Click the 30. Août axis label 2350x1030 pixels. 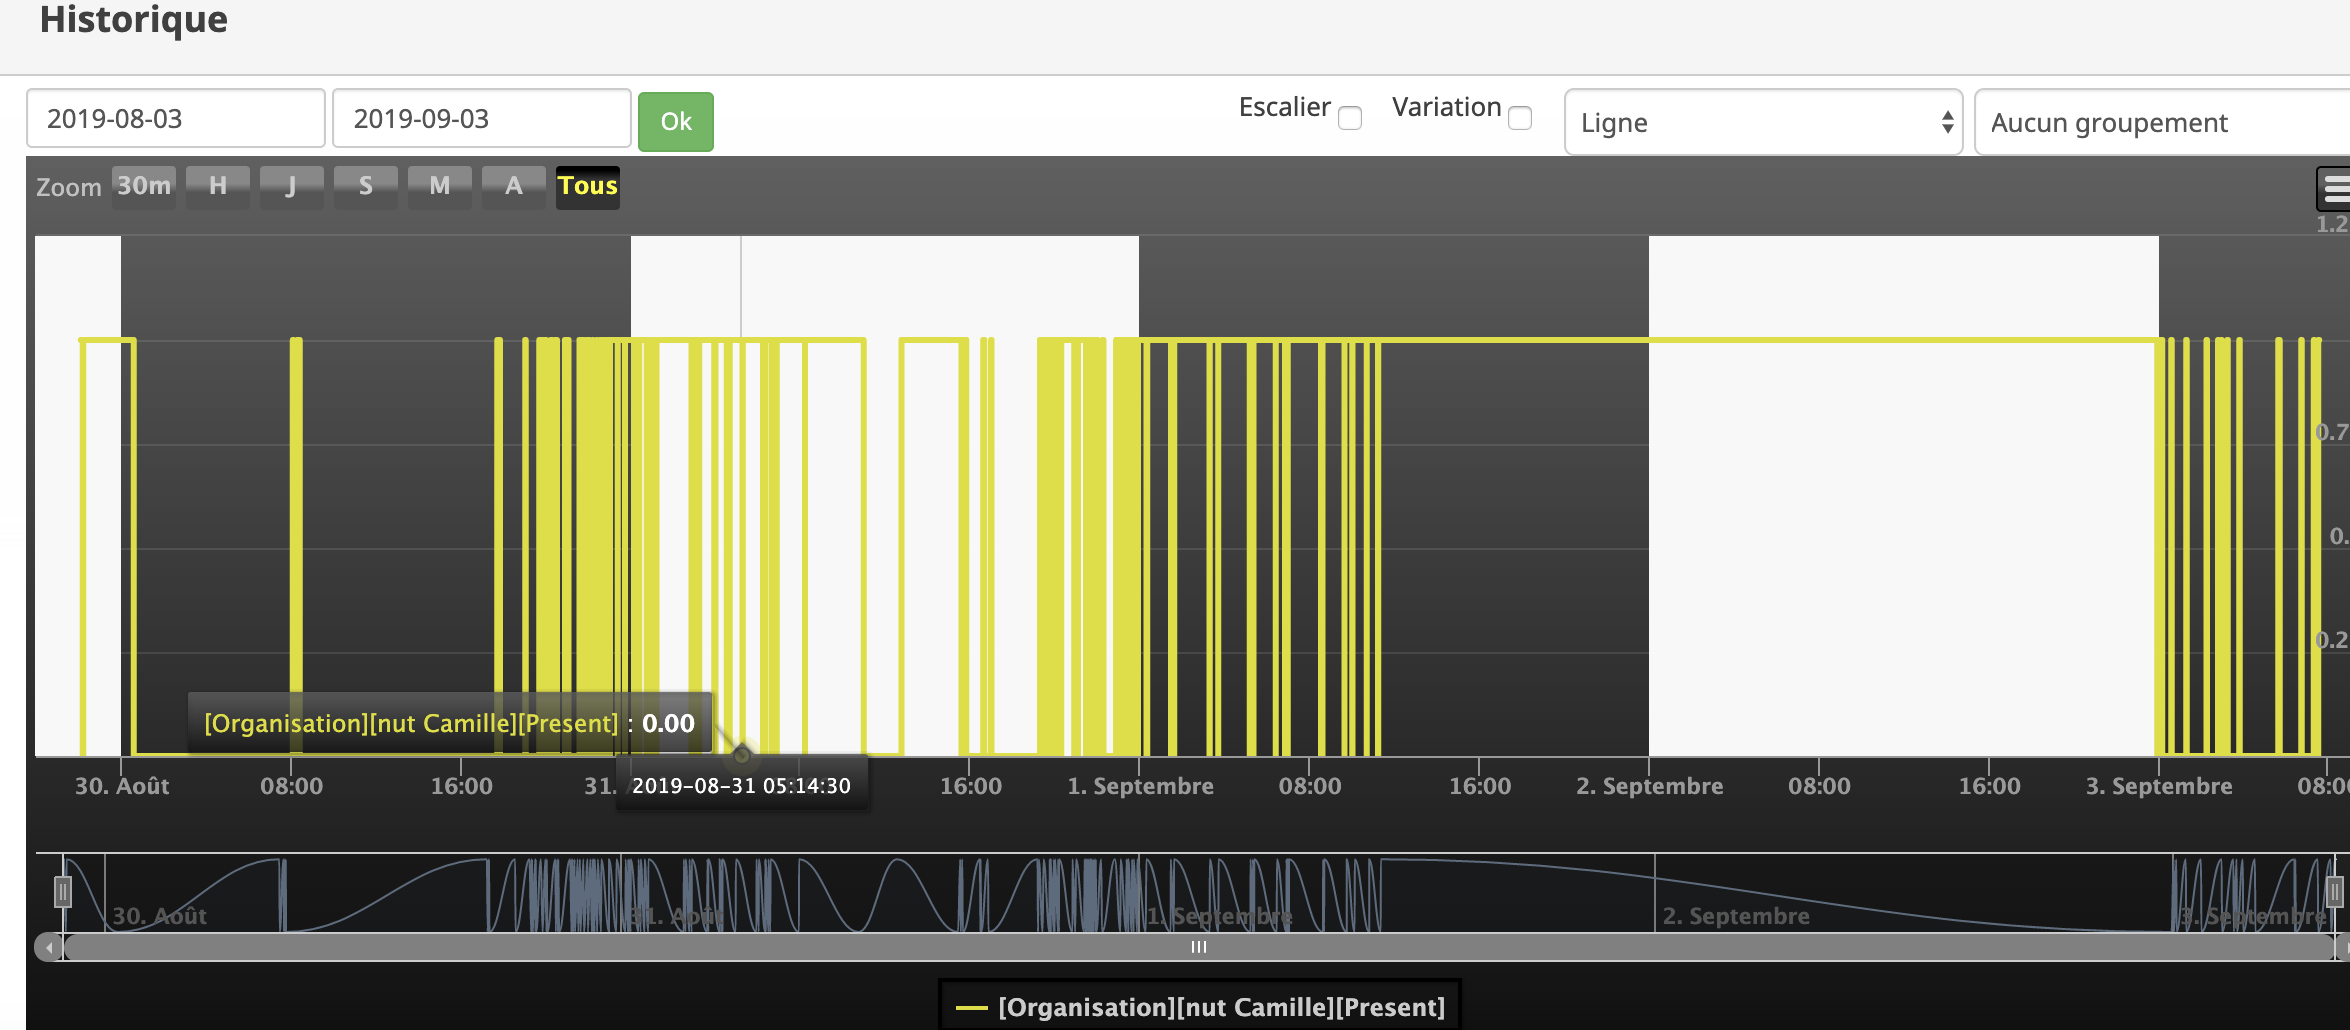[x=122, y=786]
